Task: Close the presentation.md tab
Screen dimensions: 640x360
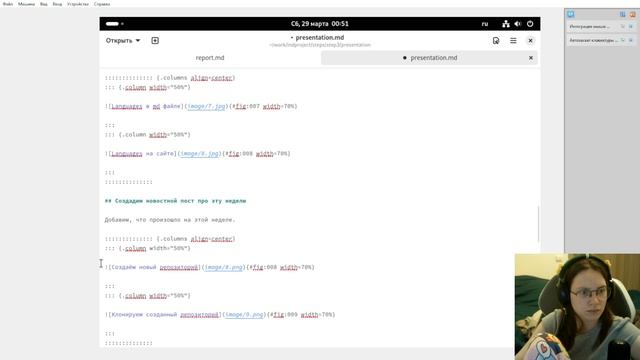Action: (531, 58)
